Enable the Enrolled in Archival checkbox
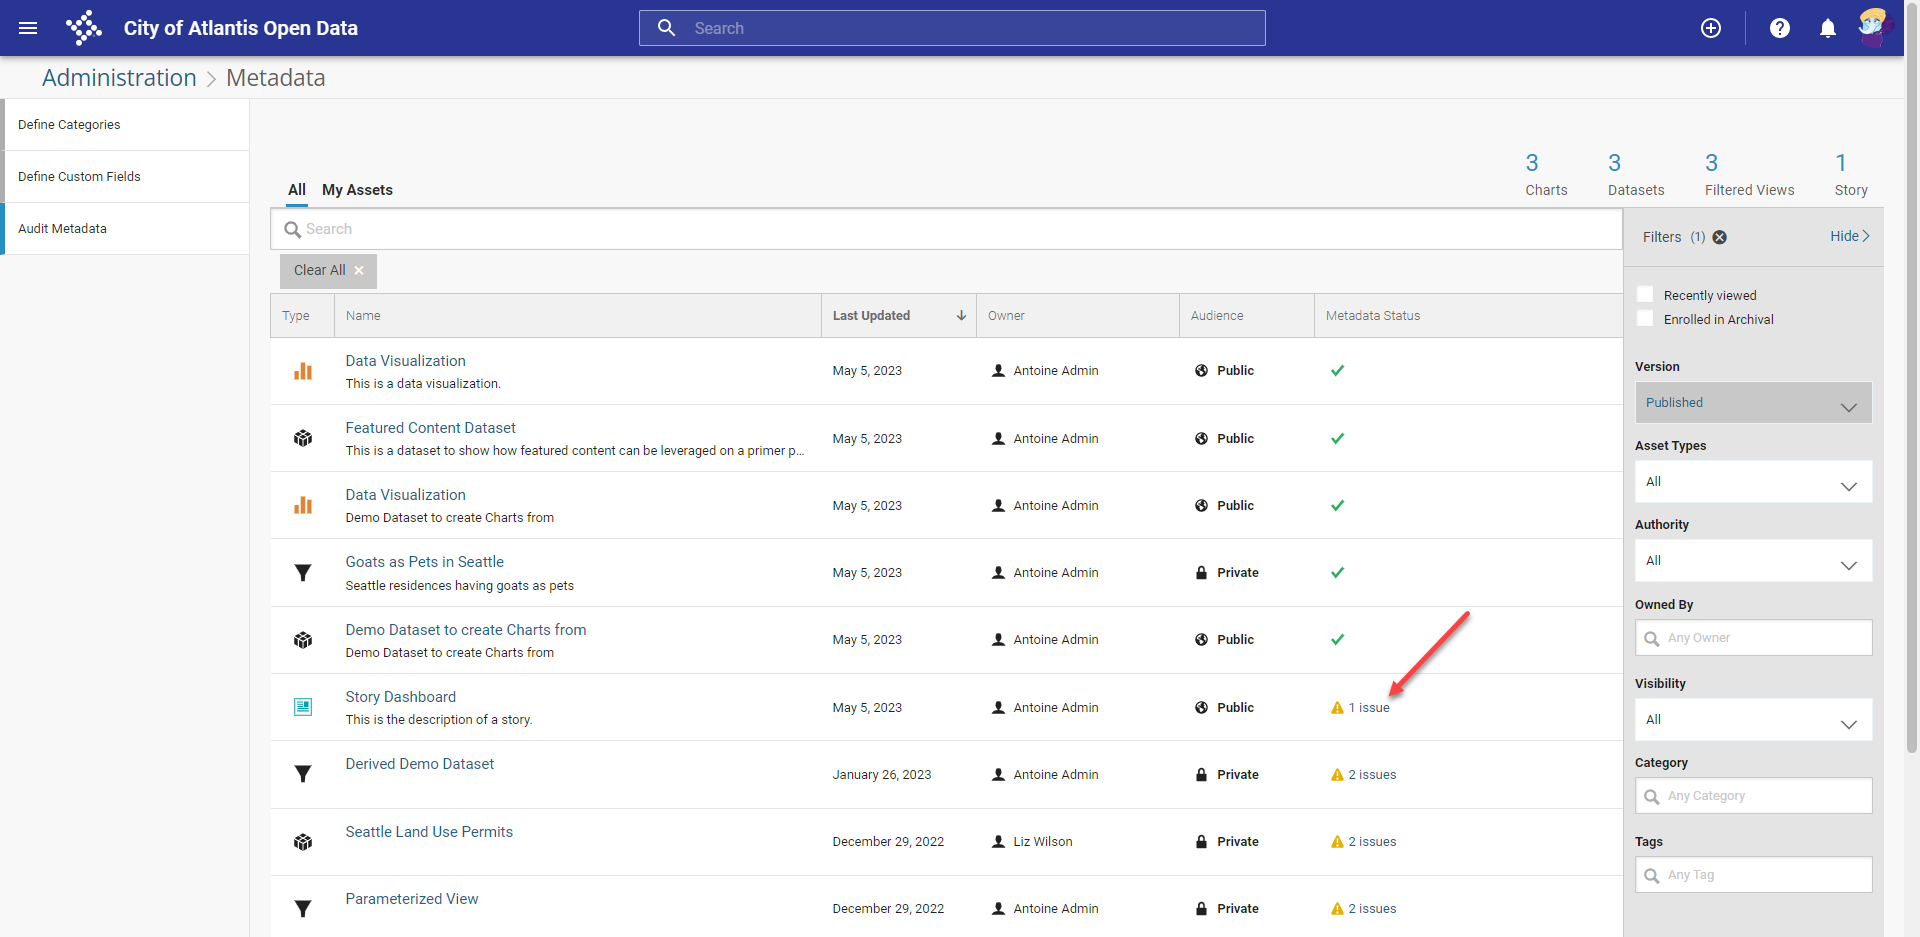Viewport: 1920px width, 937px height. coord(1645,319)
